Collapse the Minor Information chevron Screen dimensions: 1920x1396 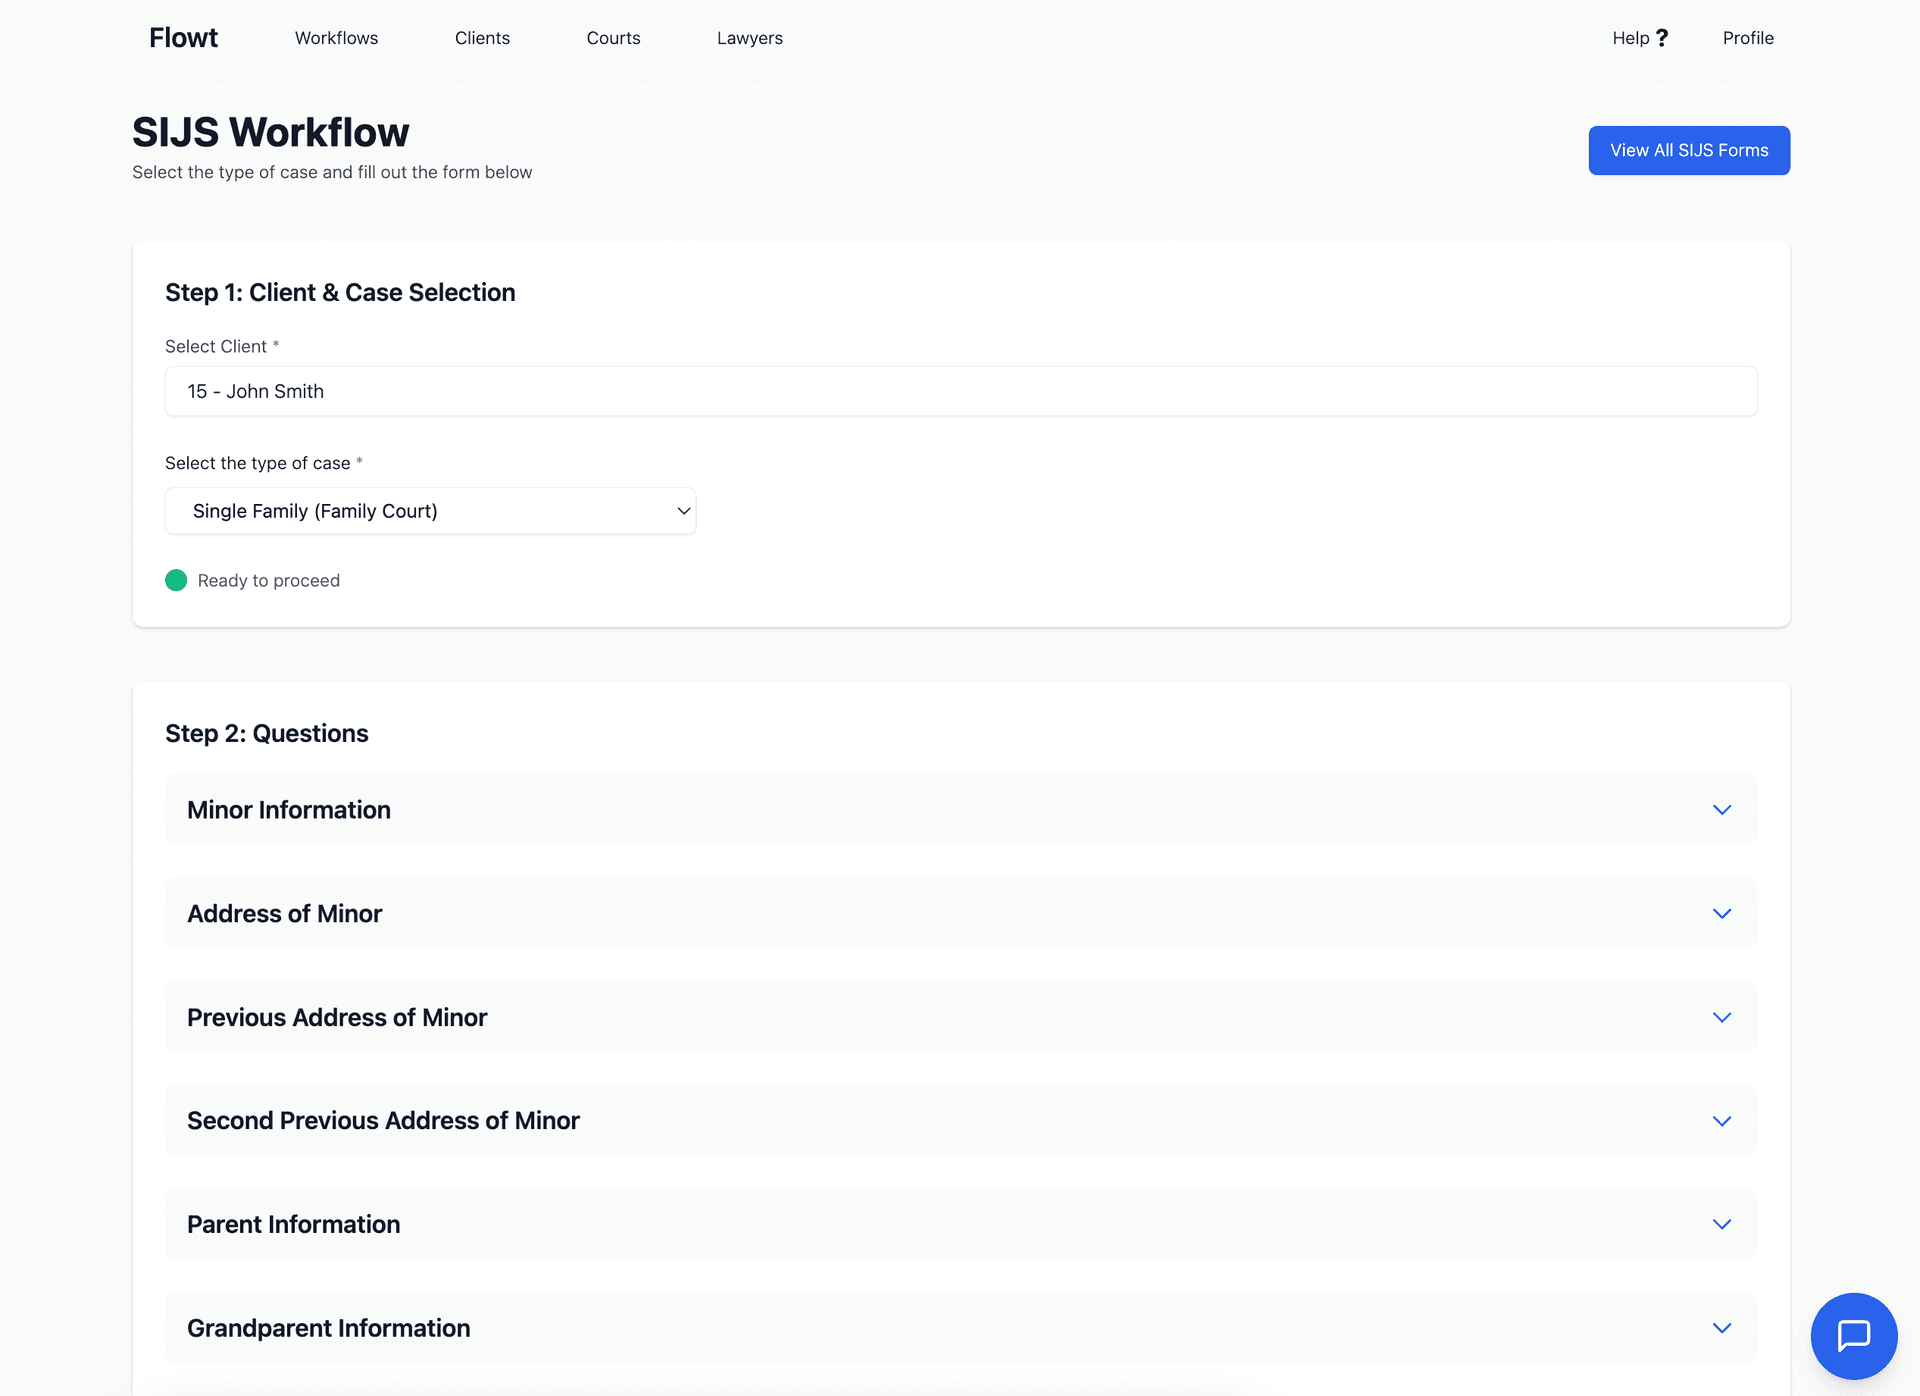coord(1722,810)
